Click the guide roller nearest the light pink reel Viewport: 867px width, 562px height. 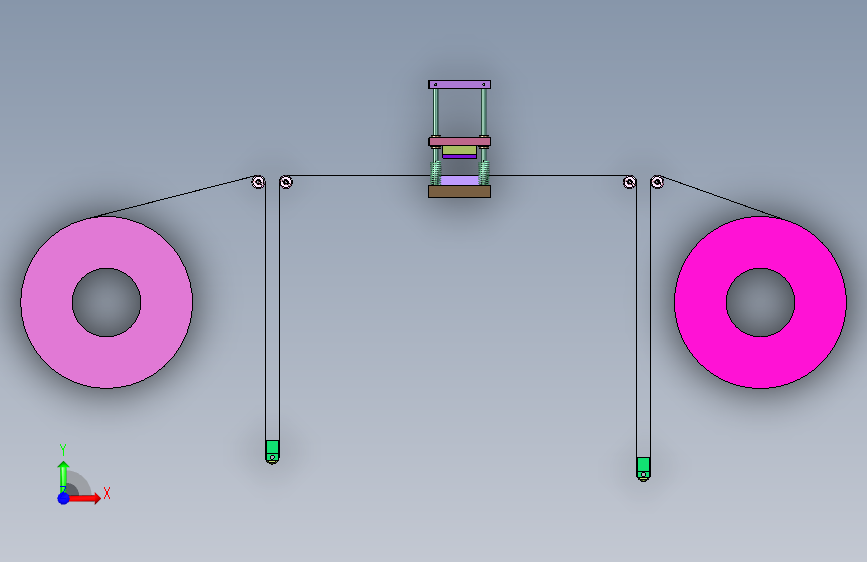tap(258, 182)
